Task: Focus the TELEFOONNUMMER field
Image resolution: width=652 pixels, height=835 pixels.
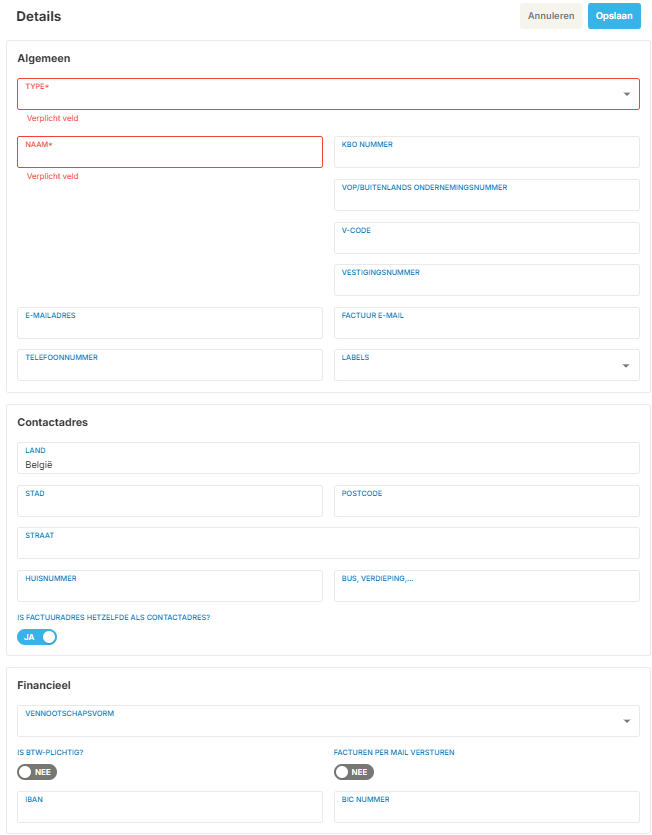Action: (170, 365)
